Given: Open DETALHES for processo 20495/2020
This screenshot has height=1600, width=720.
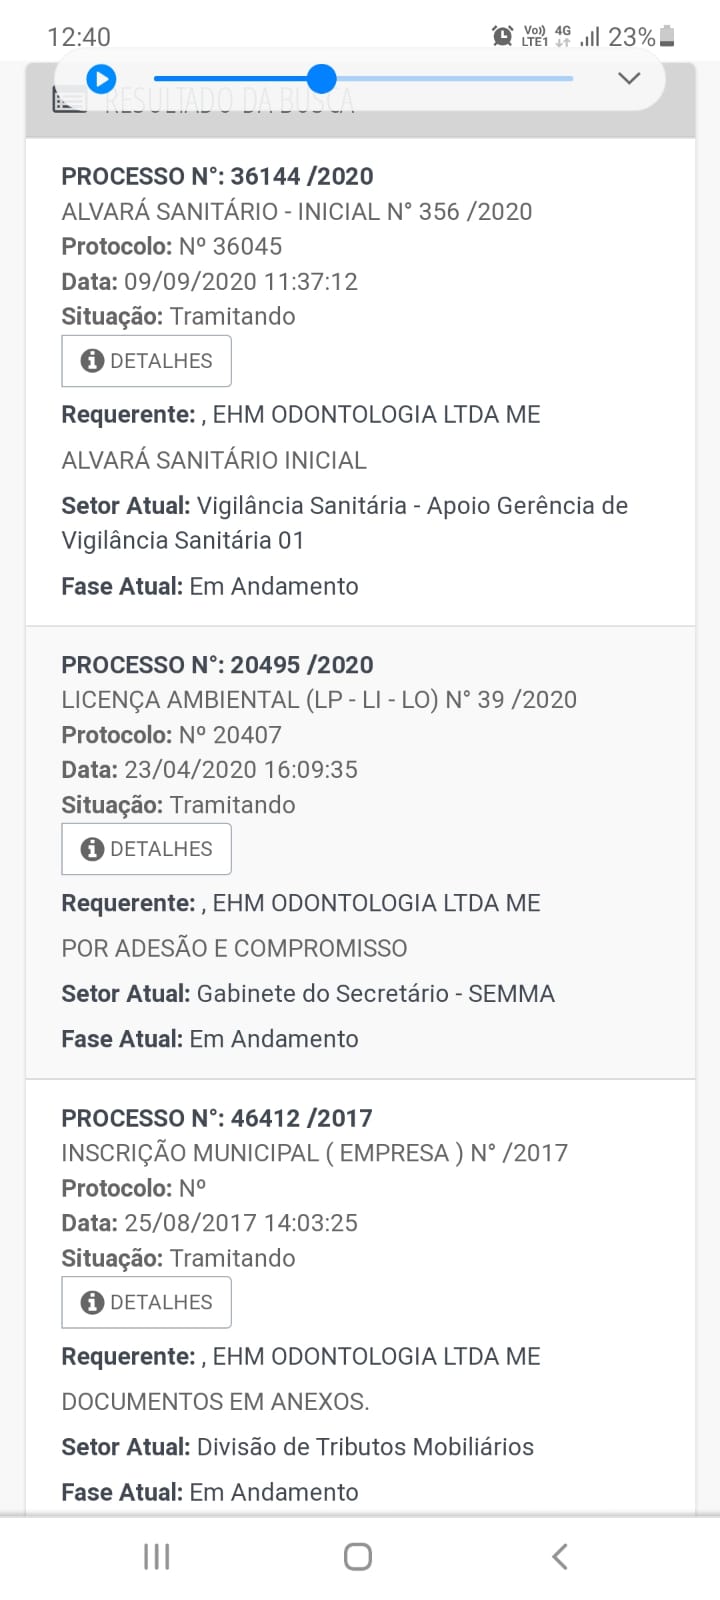Looking at the screenshot, I should (x=146, y=849).
